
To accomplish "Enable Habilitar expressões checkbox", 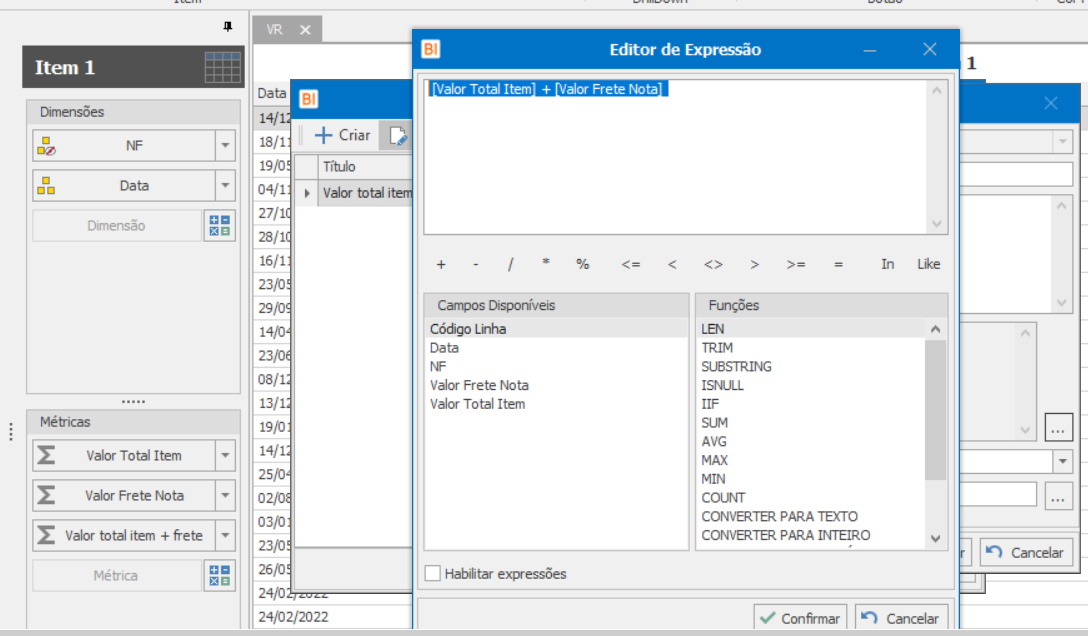I will (432, 574).
